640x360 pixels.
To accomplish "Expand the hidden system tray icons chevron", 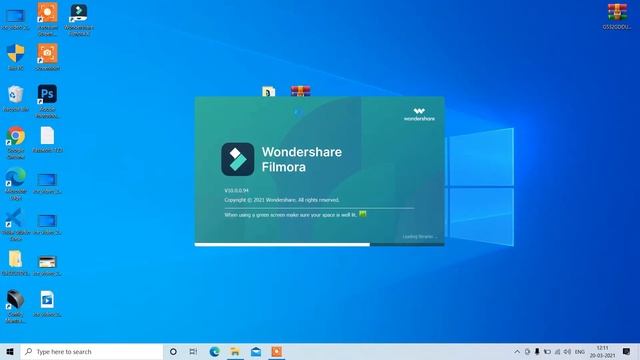I will (517, 352).
